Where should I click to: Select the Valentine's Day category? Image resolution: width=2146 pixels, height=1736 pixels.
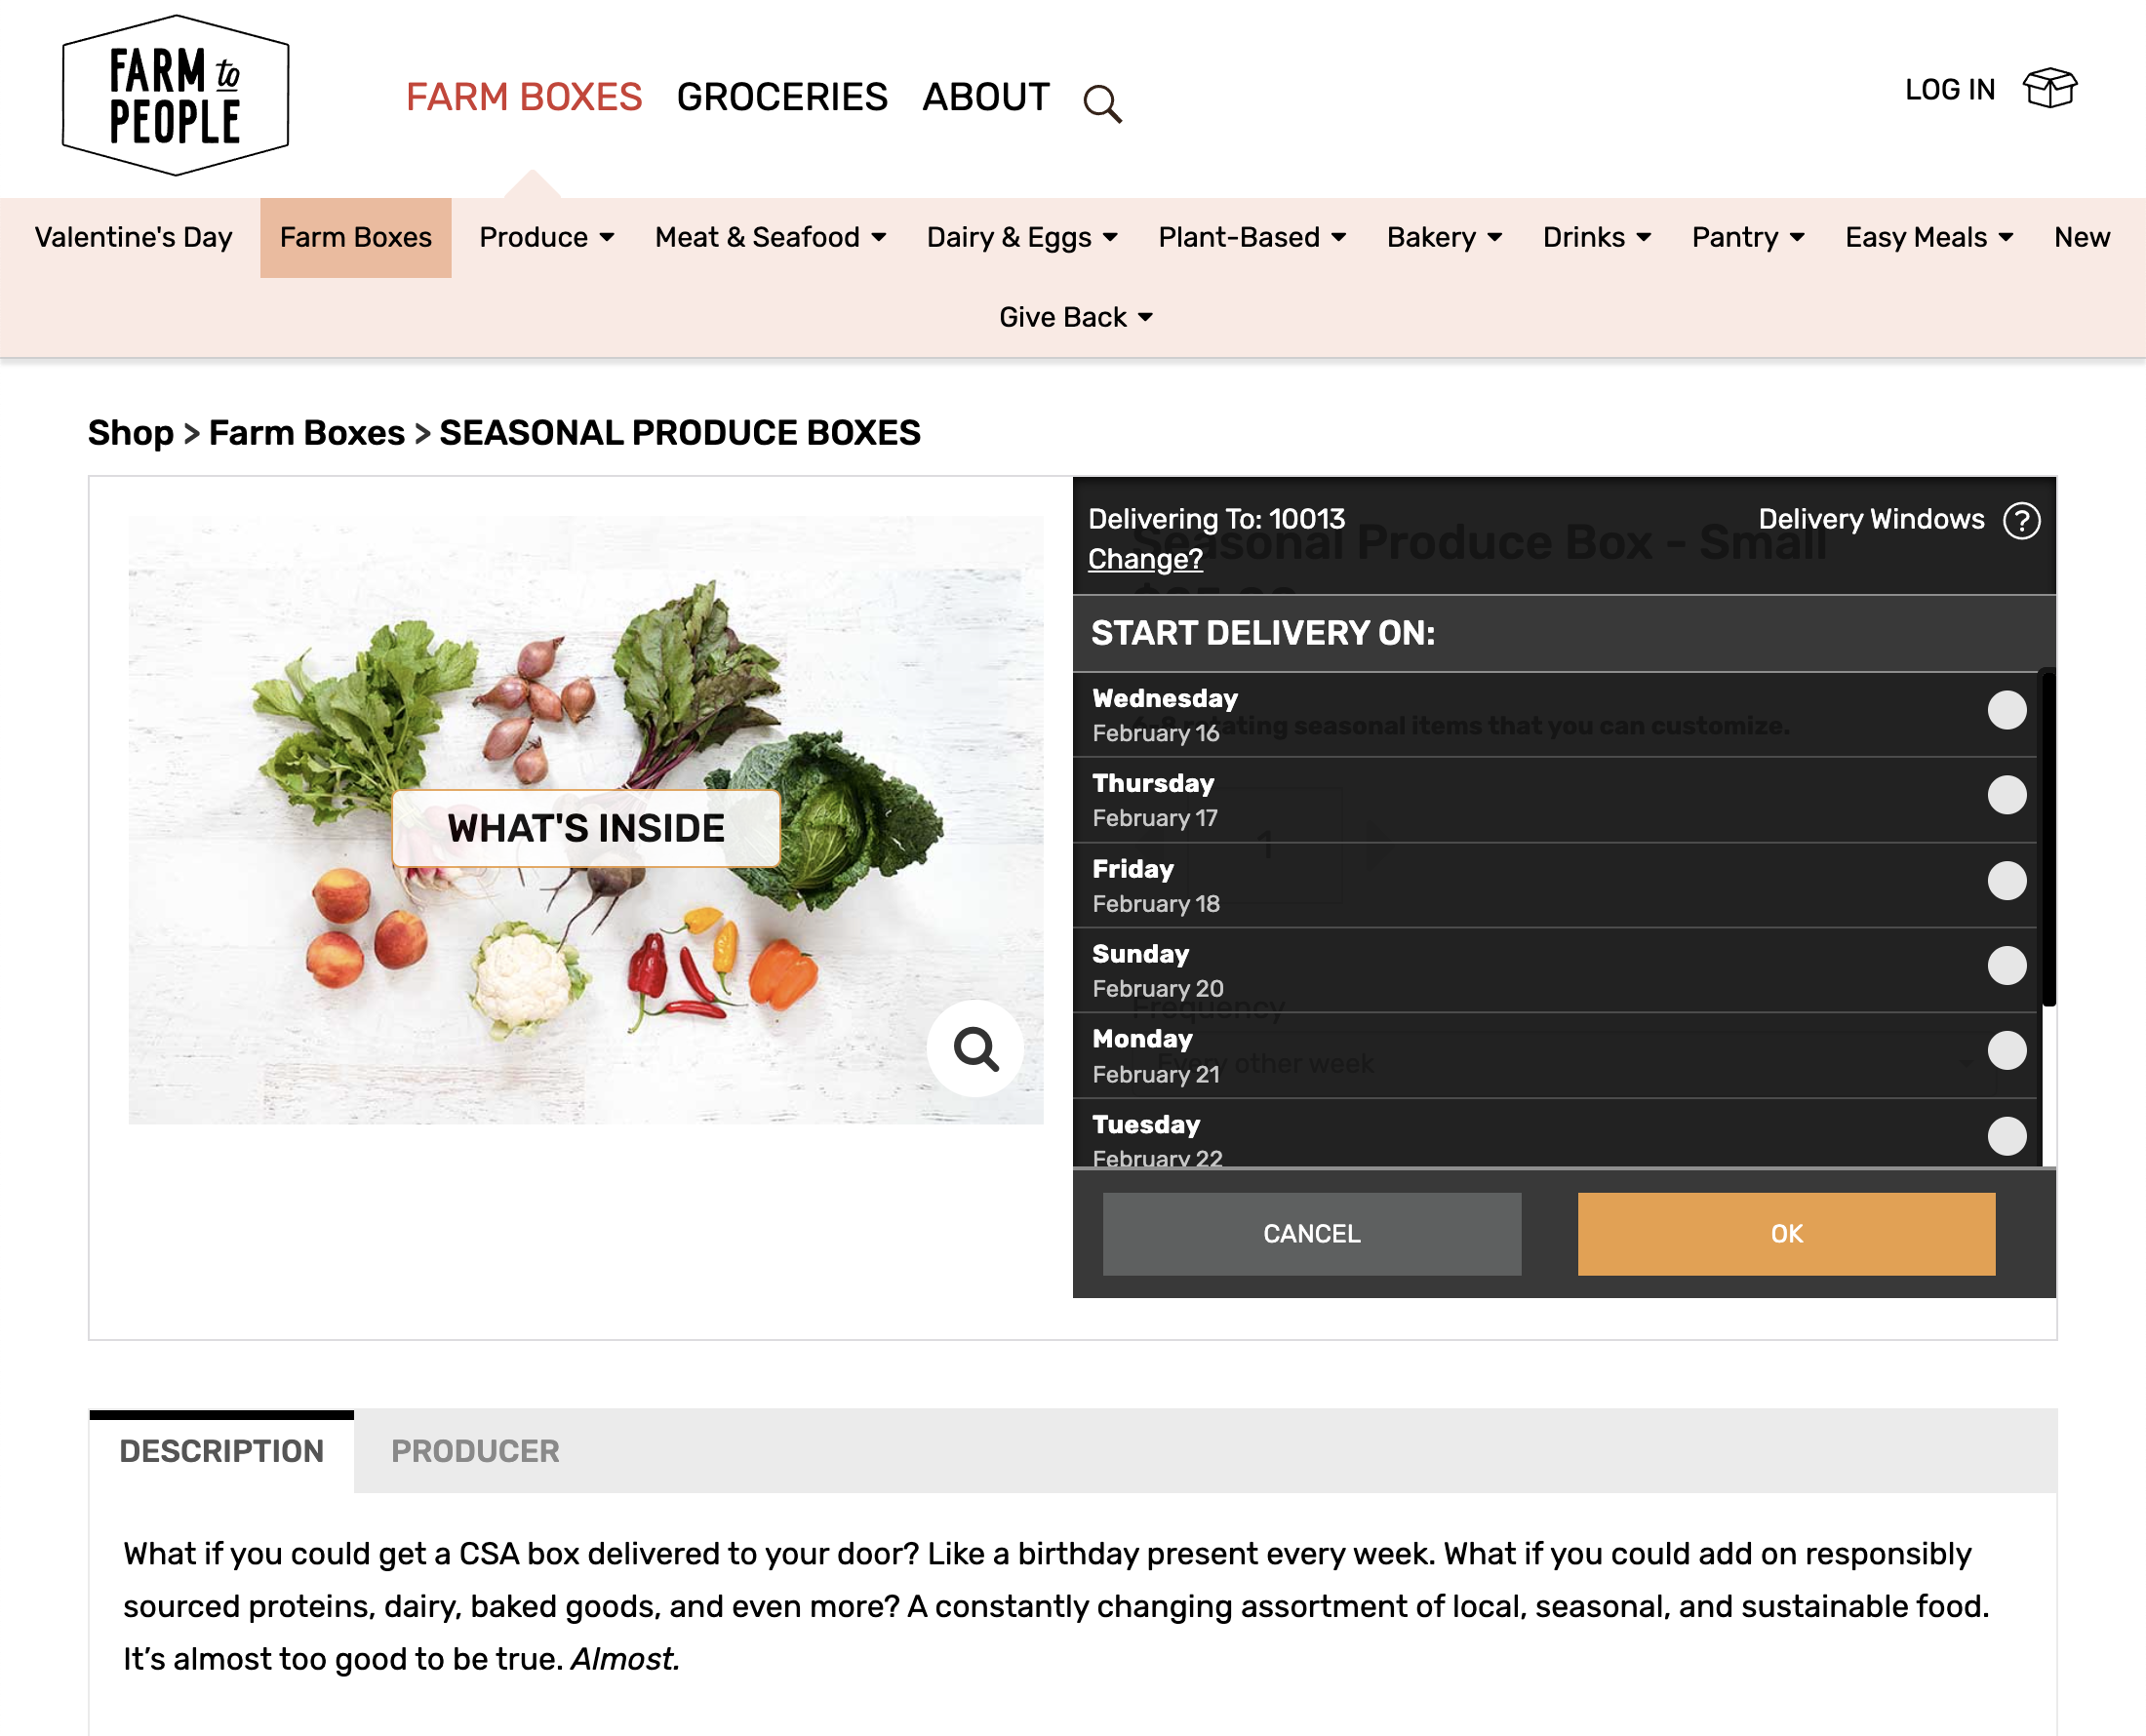click(133, 238)
